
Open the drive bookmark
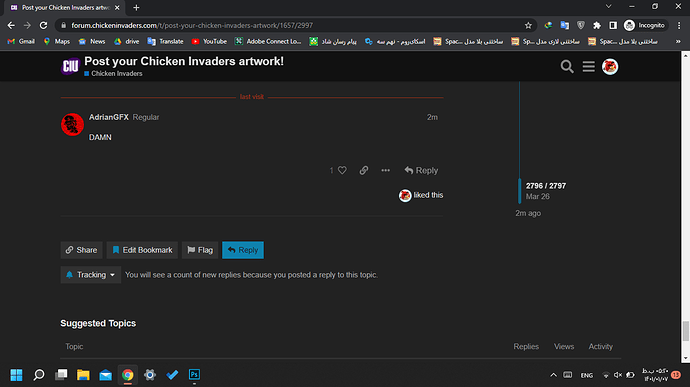point(126,41)
